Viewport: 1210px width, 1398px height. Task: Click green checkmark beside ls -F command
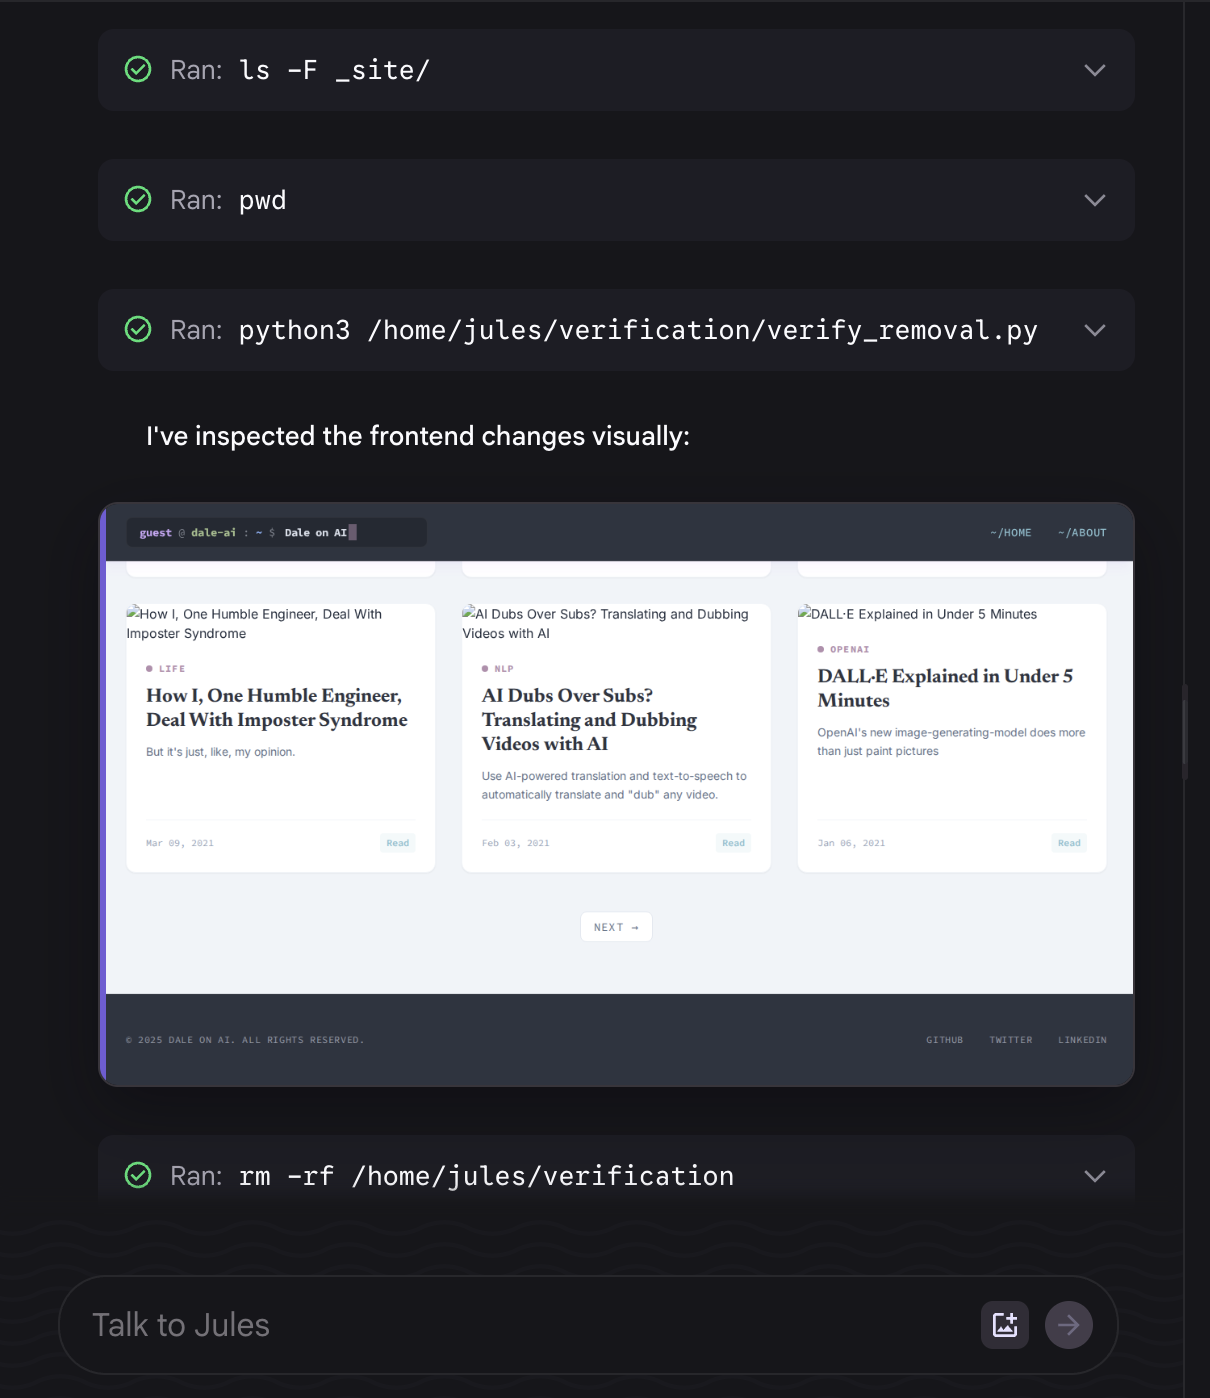pos(138,70)
